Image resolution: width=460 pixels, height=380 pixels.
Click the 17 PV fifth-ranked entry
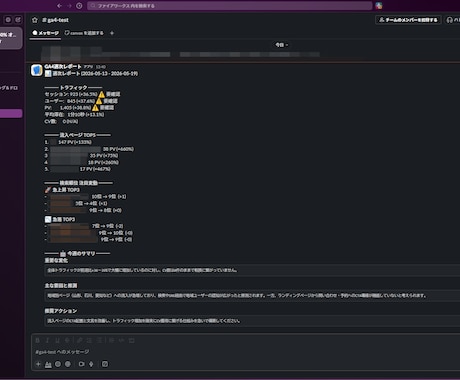tap(78, 169)
